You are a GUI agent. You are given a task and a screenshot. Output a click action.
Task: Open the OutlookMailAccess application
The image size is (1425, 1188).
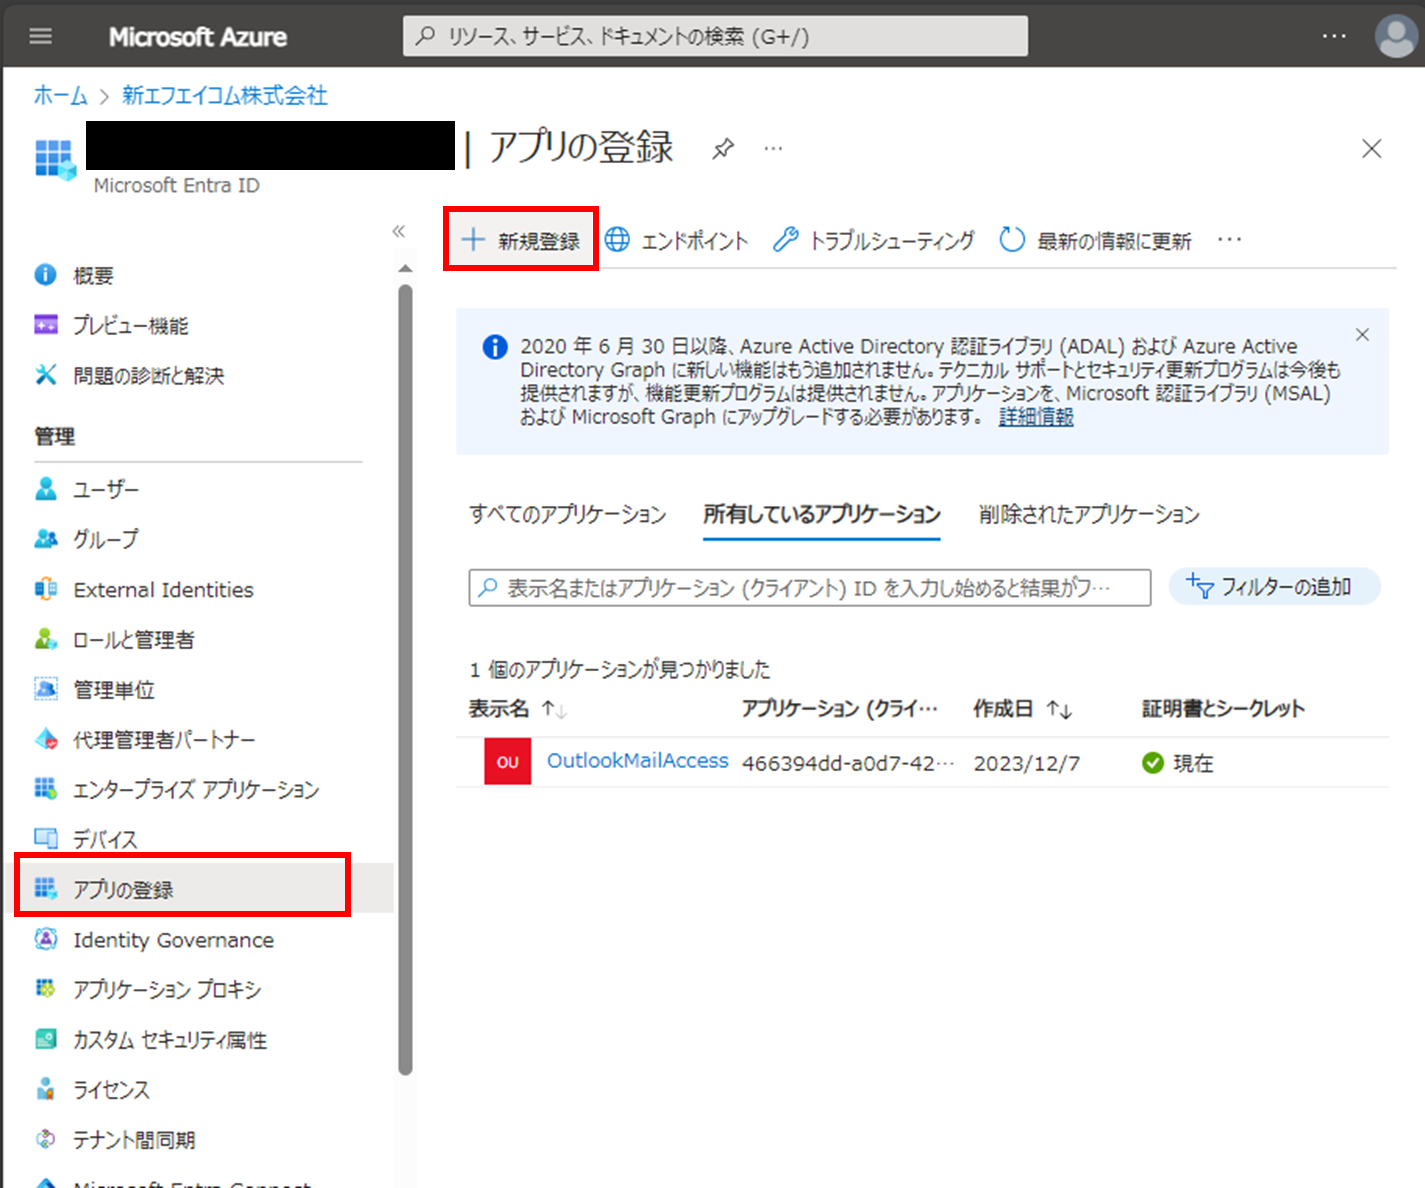pyautogui.click(x=638, y=761)
